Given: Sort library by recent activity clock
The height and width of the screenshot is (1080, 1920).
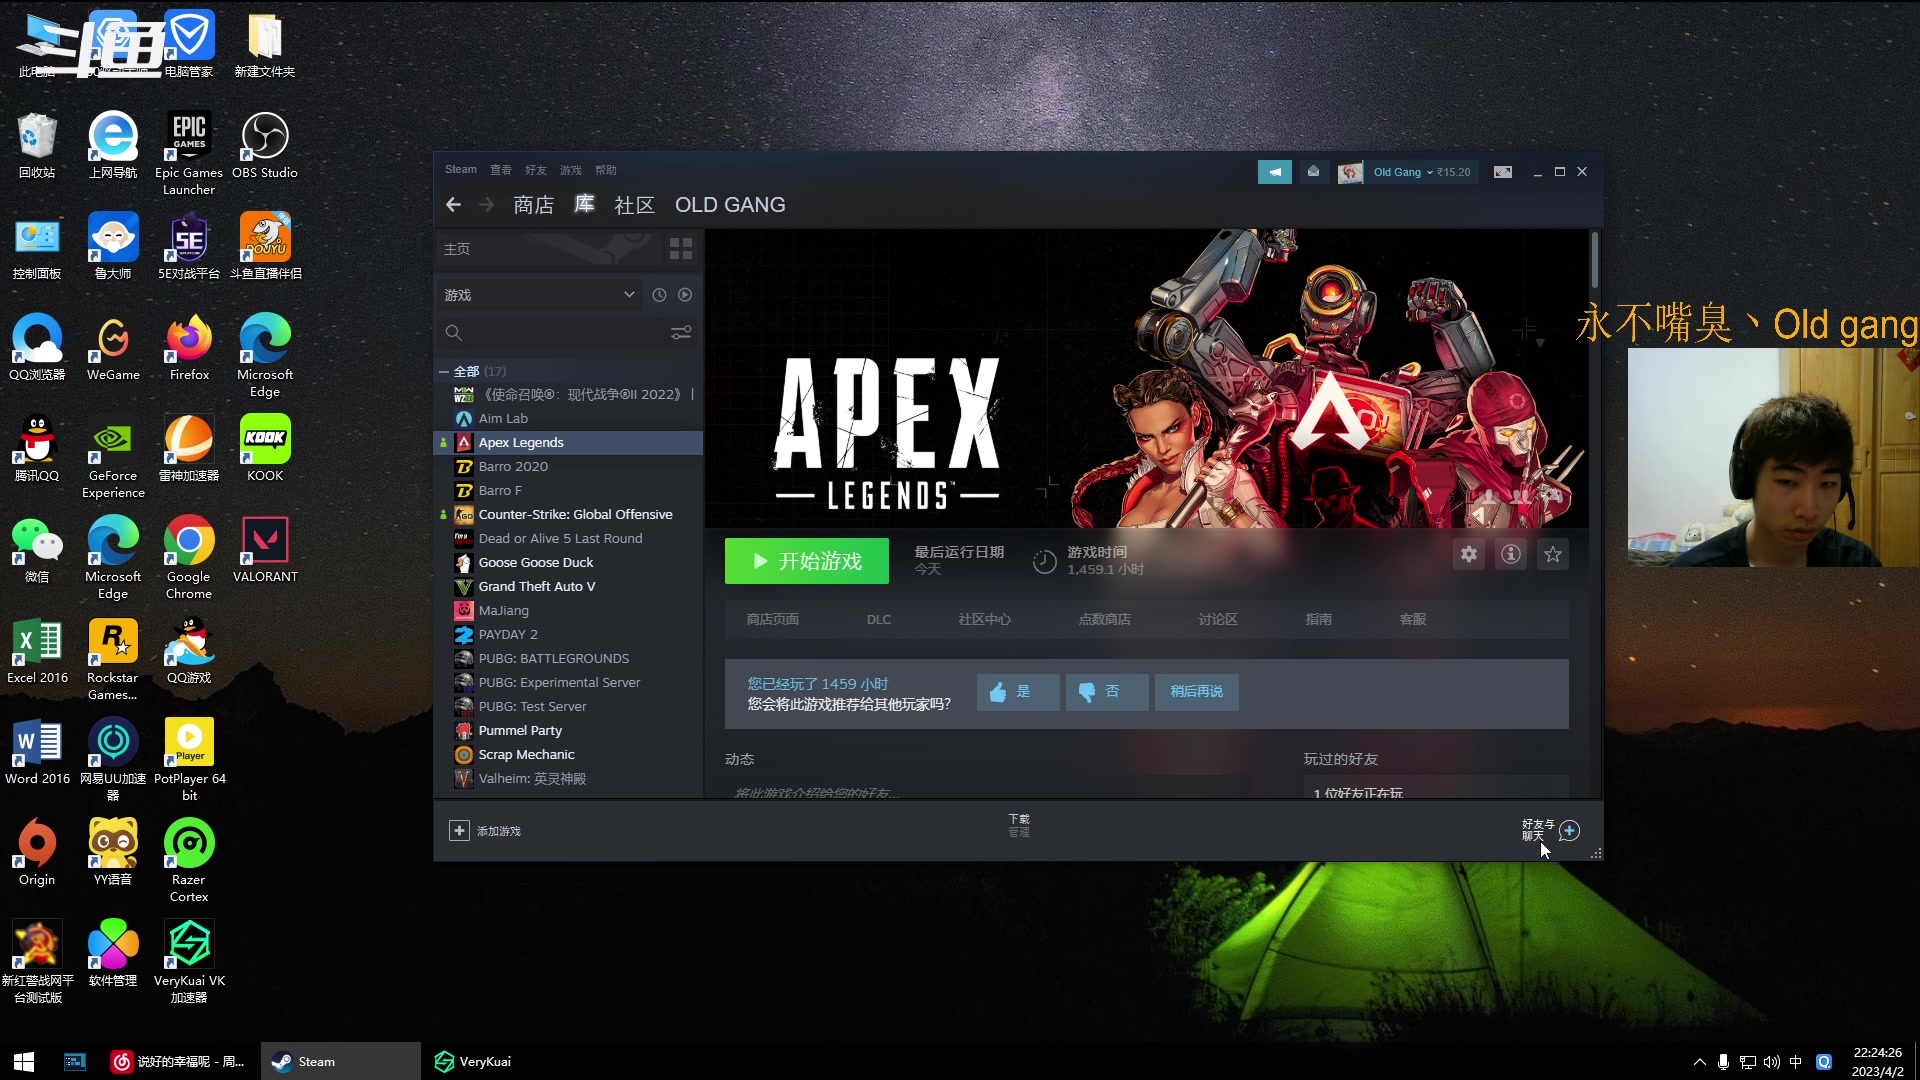Looking at the screenshot, I should tap(659, 295).
